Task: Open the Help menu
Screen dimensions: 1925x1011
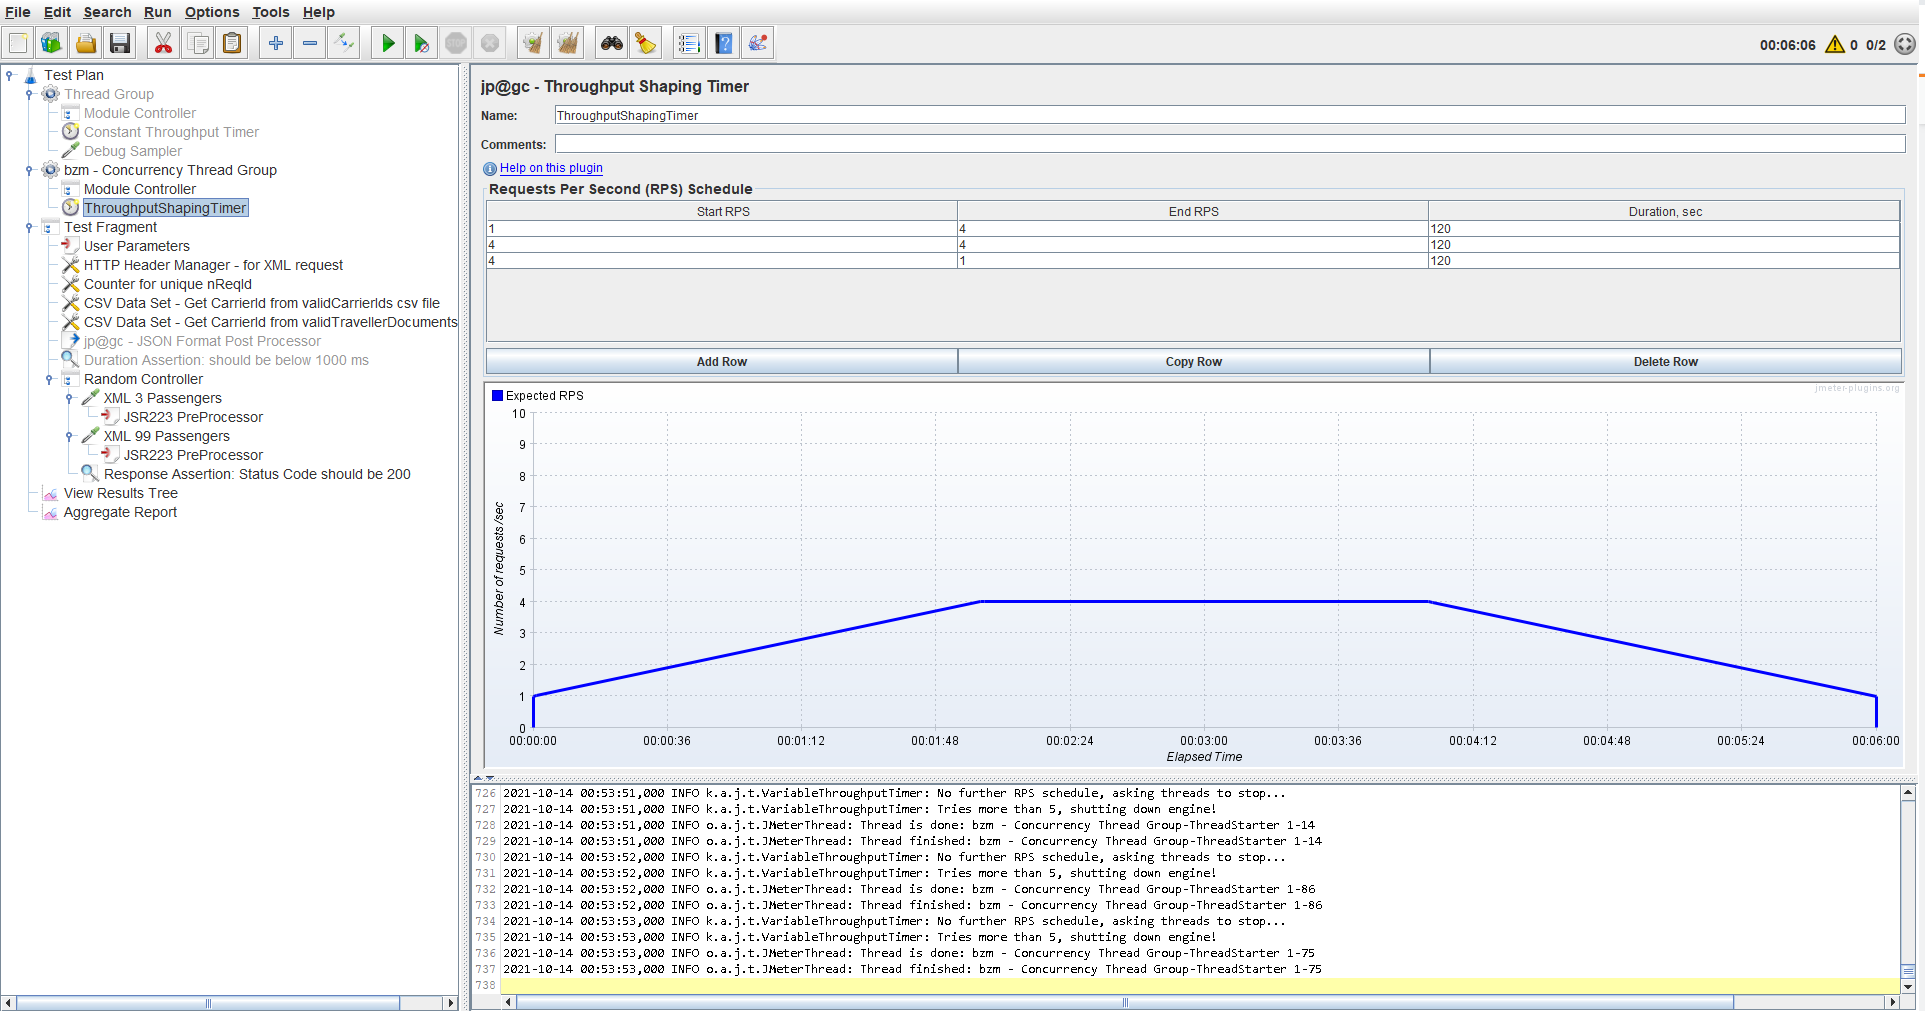Action: click(x=319, y=12)
